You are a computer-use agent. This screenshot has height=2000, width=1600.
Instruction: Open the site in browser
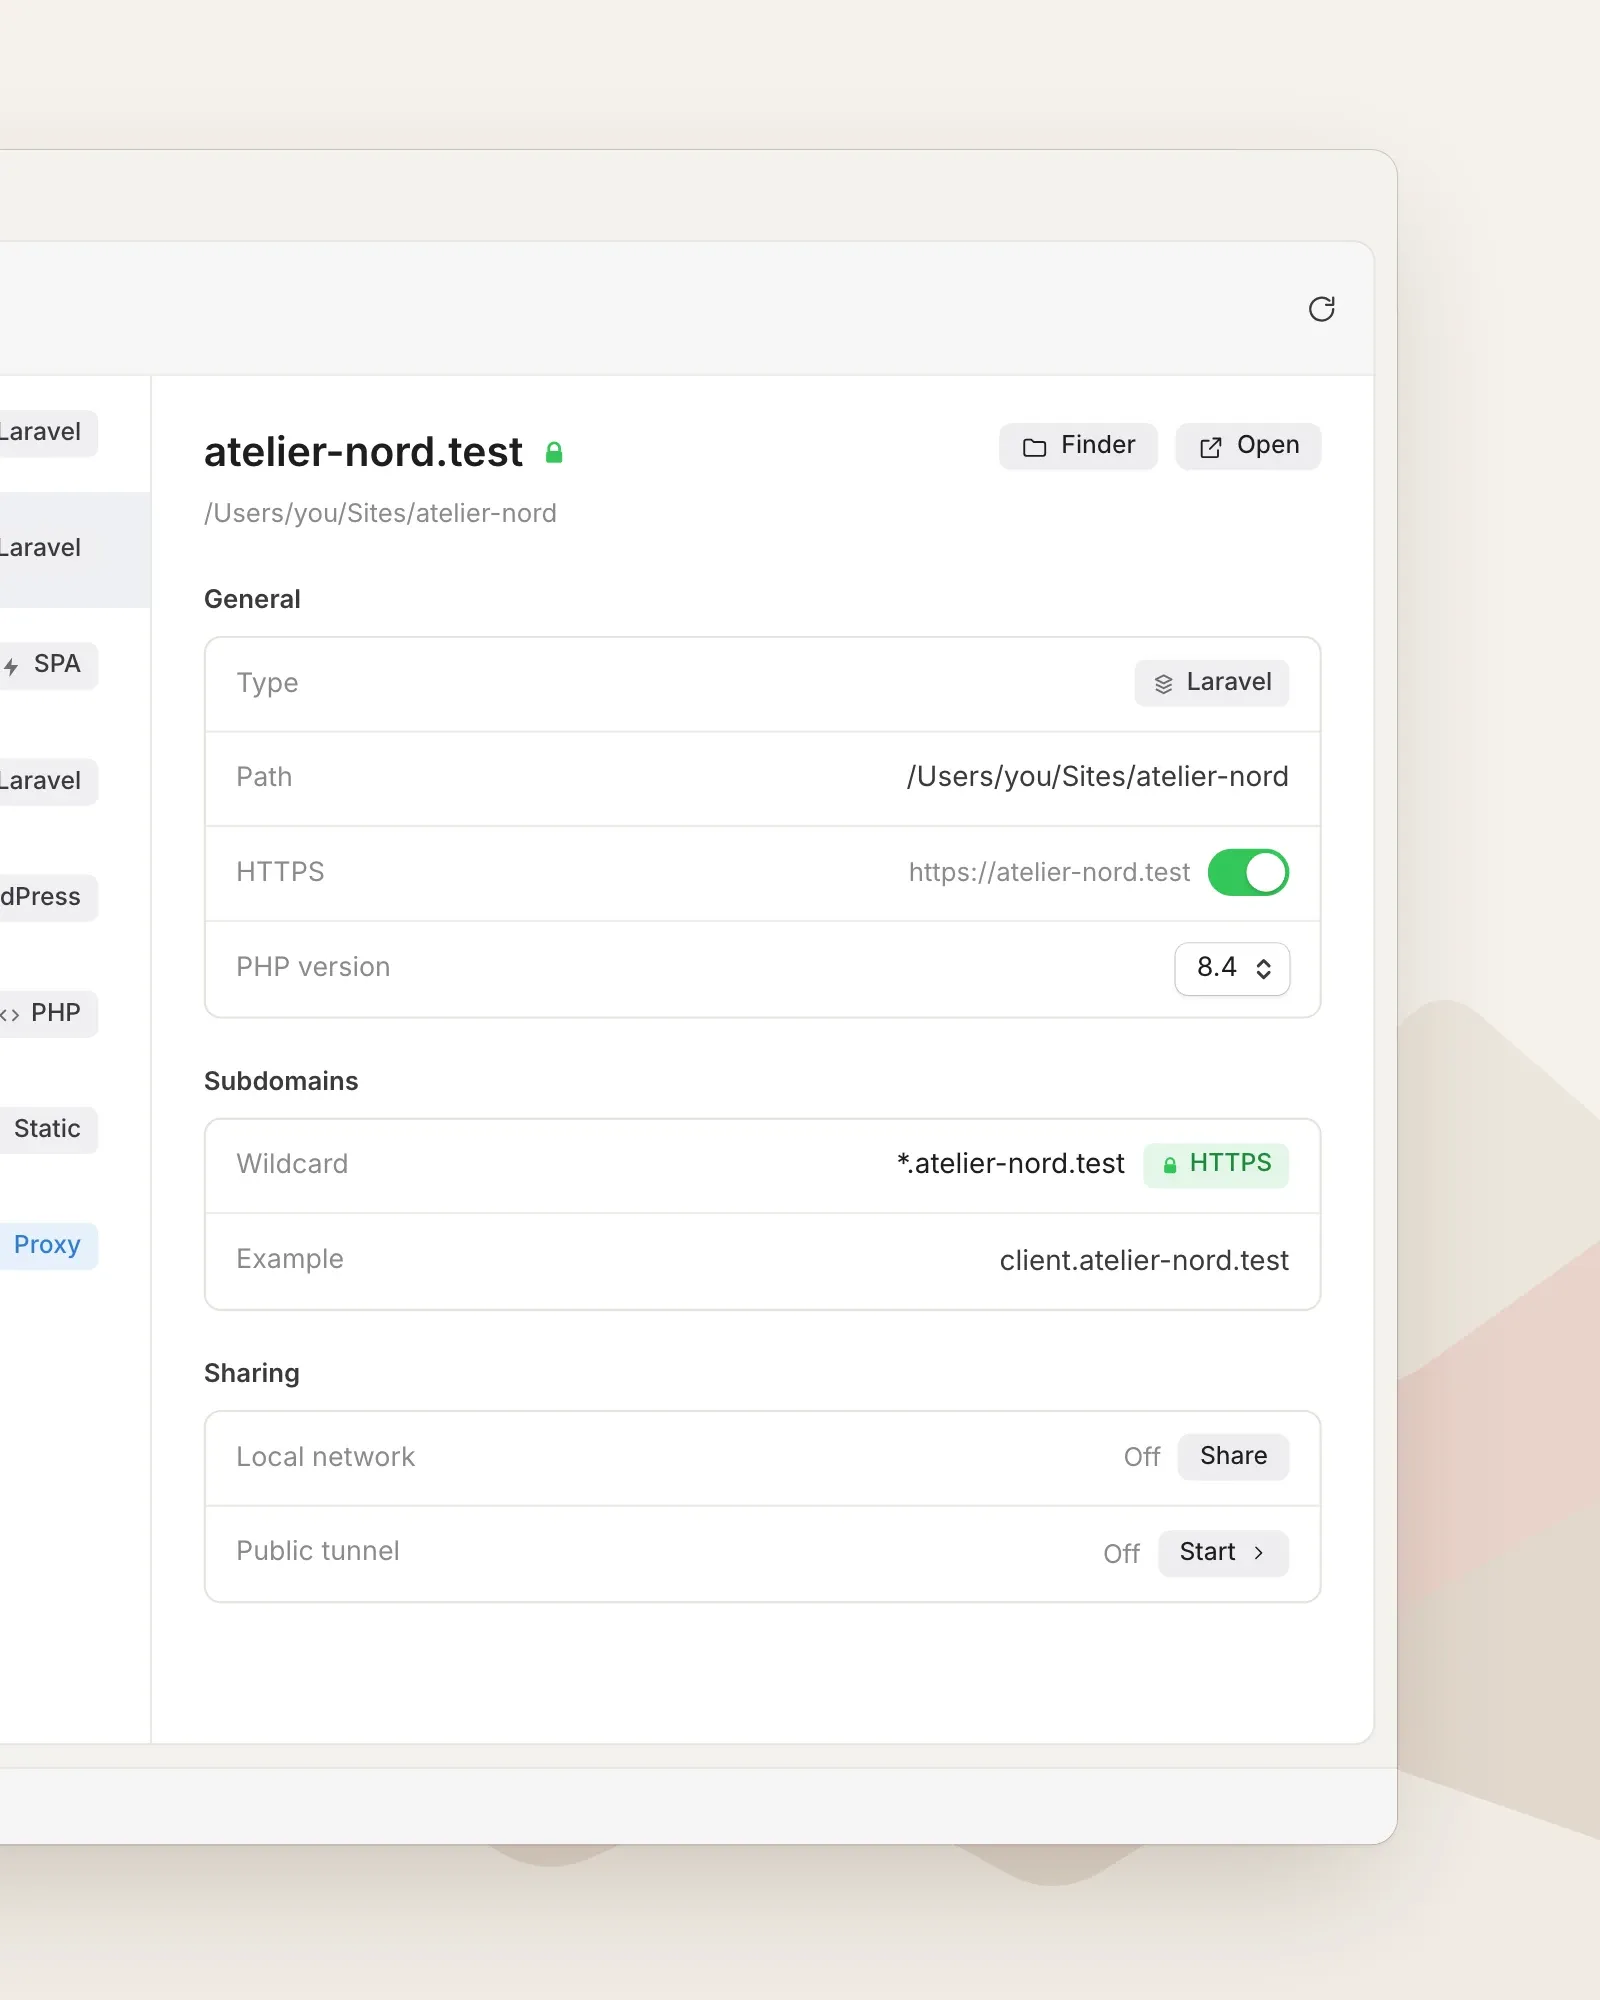[x=1248, y=446]
